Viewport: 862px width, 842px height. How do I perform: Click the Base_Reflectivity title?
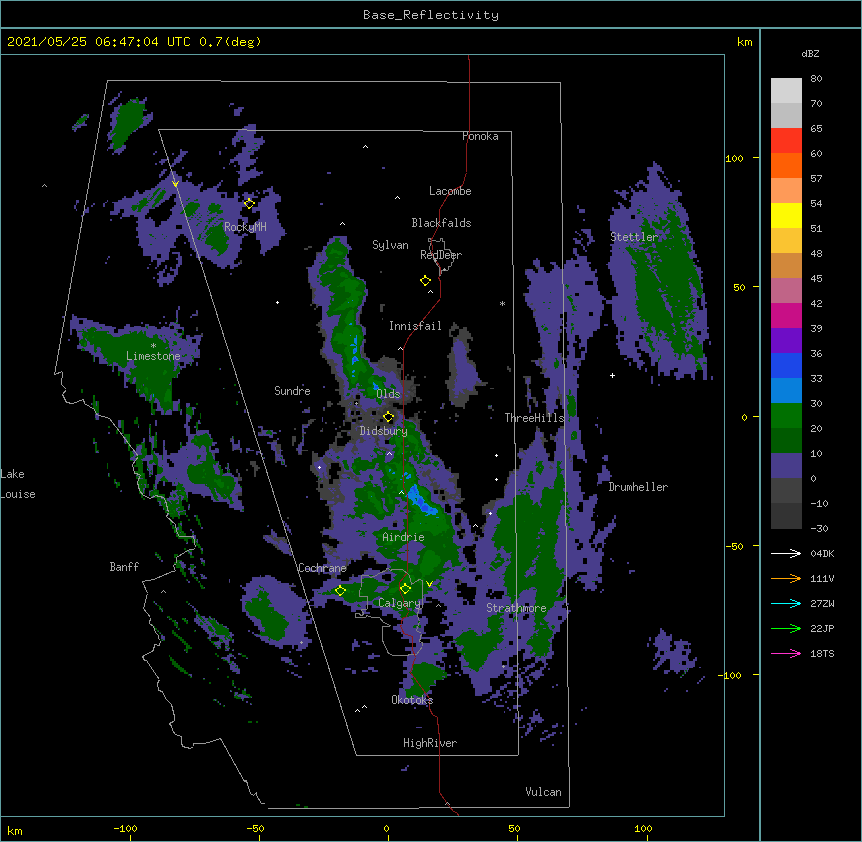(x=431, y=15)
